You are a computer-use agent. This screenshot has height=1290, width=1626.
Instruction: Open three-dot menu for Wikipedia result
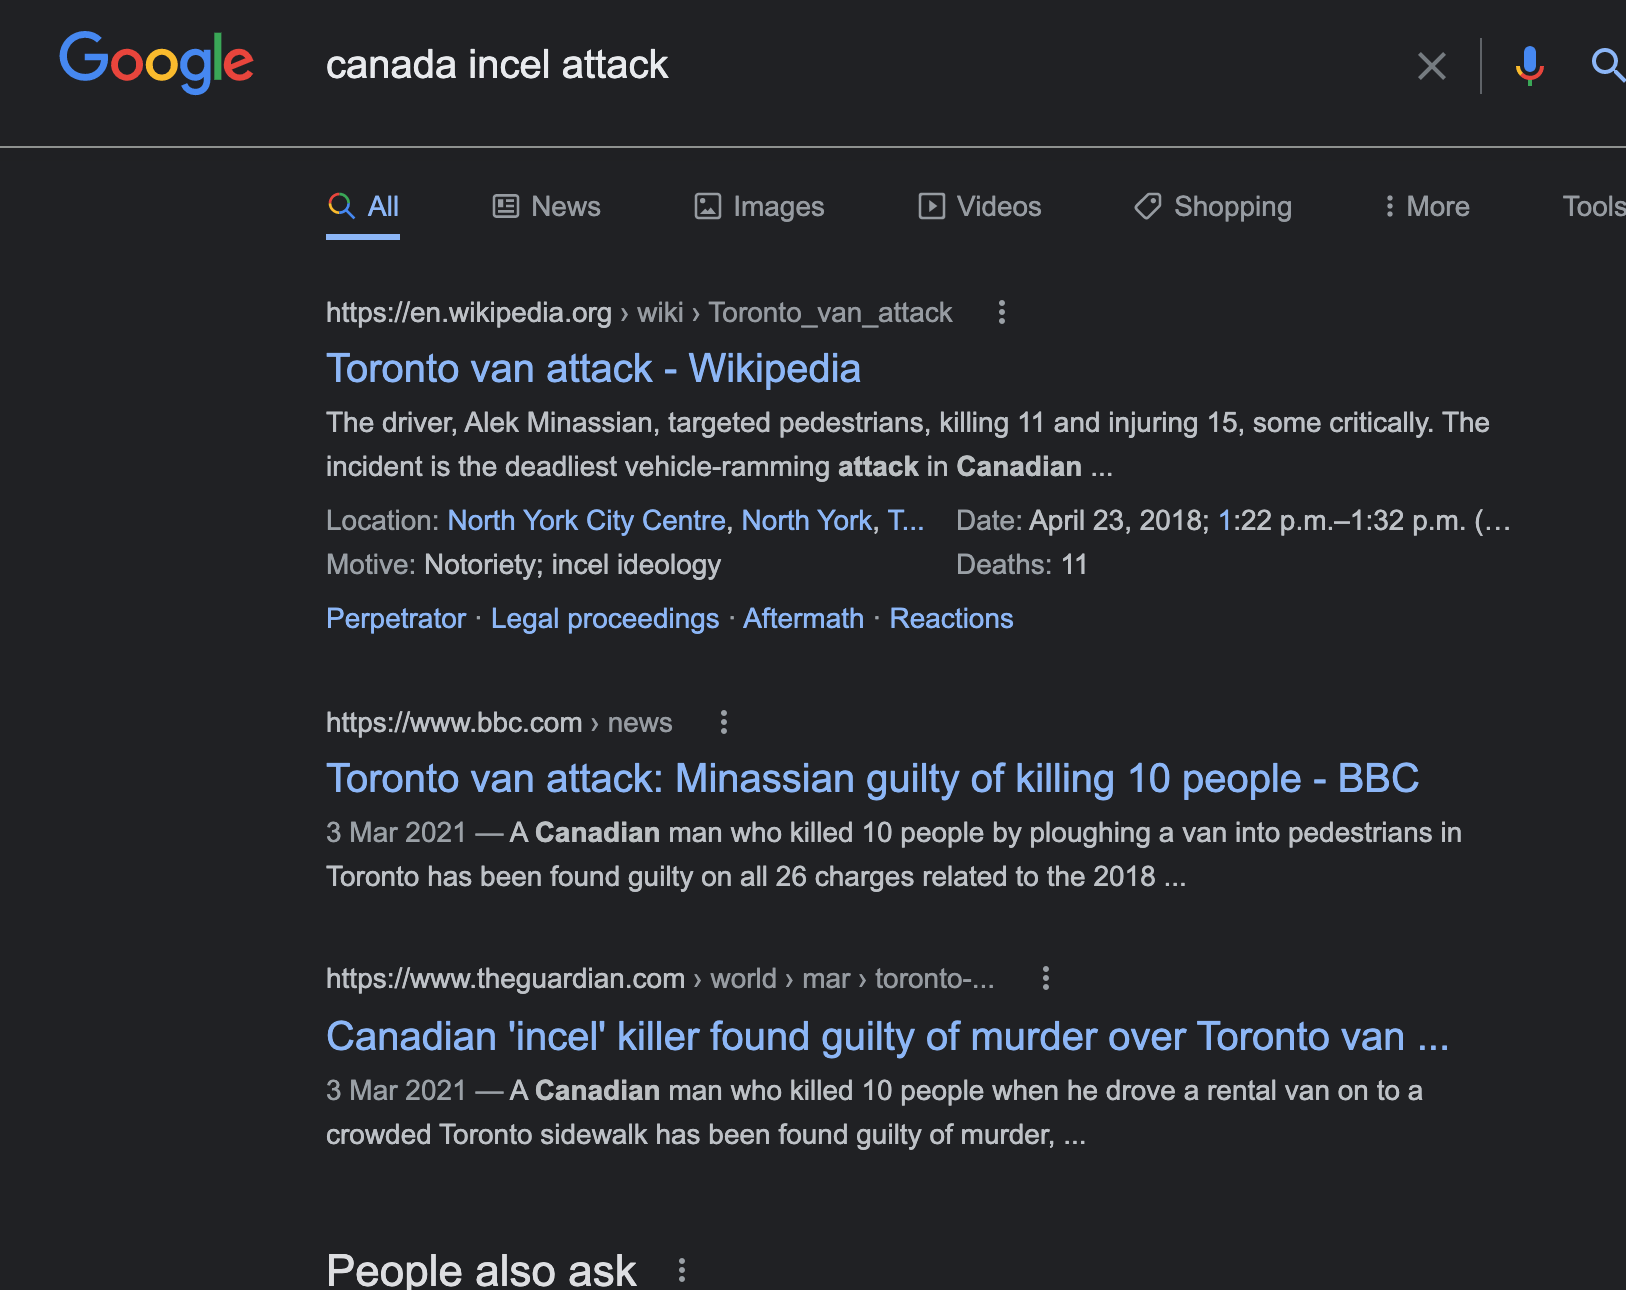[1001, 312]
